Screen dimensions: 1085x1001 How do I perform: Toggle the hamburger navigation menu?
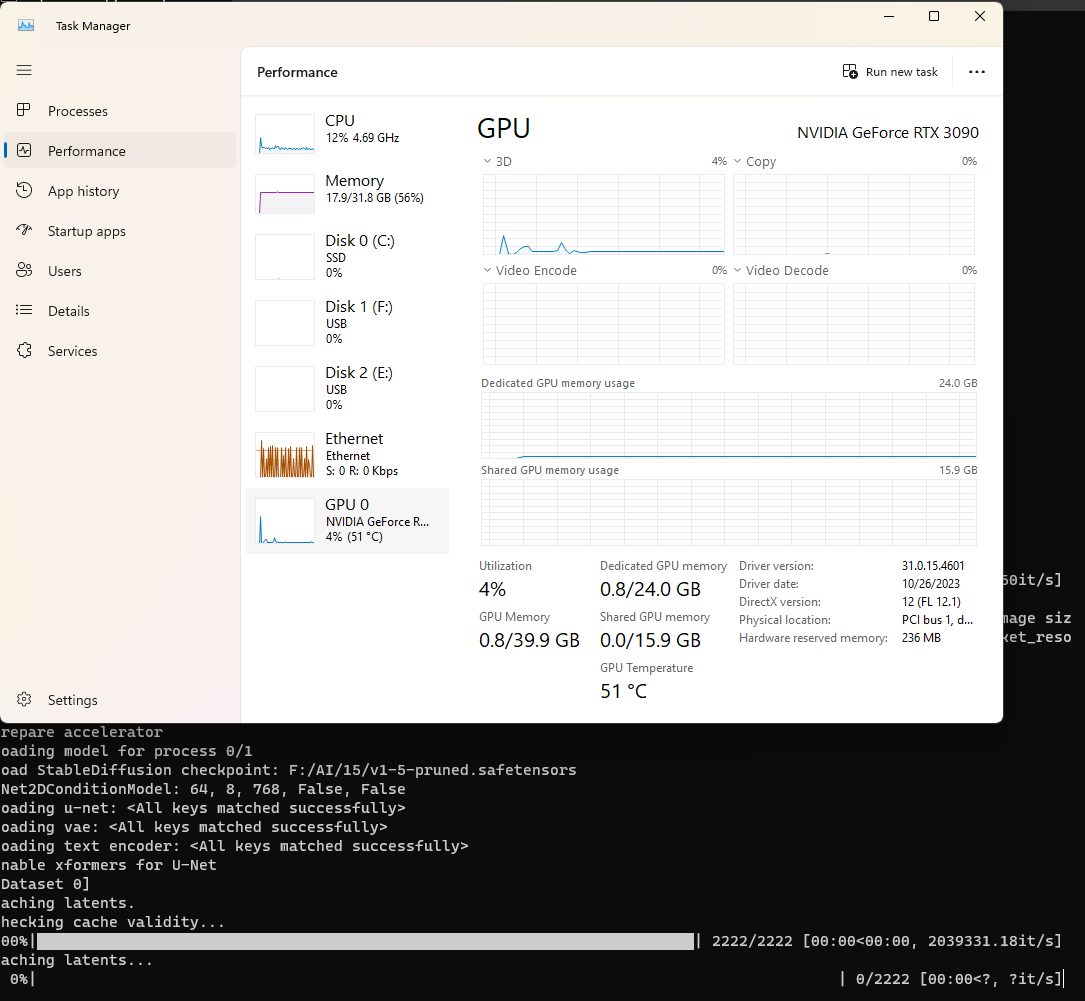click(x=25, y=70)
